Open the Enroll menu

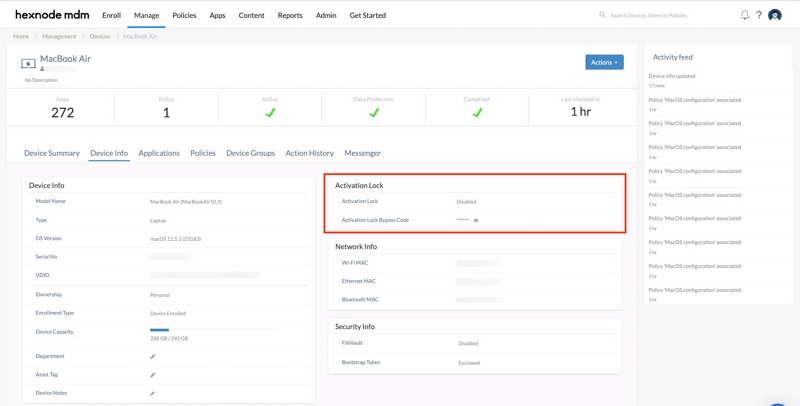(x=111, y=15)
